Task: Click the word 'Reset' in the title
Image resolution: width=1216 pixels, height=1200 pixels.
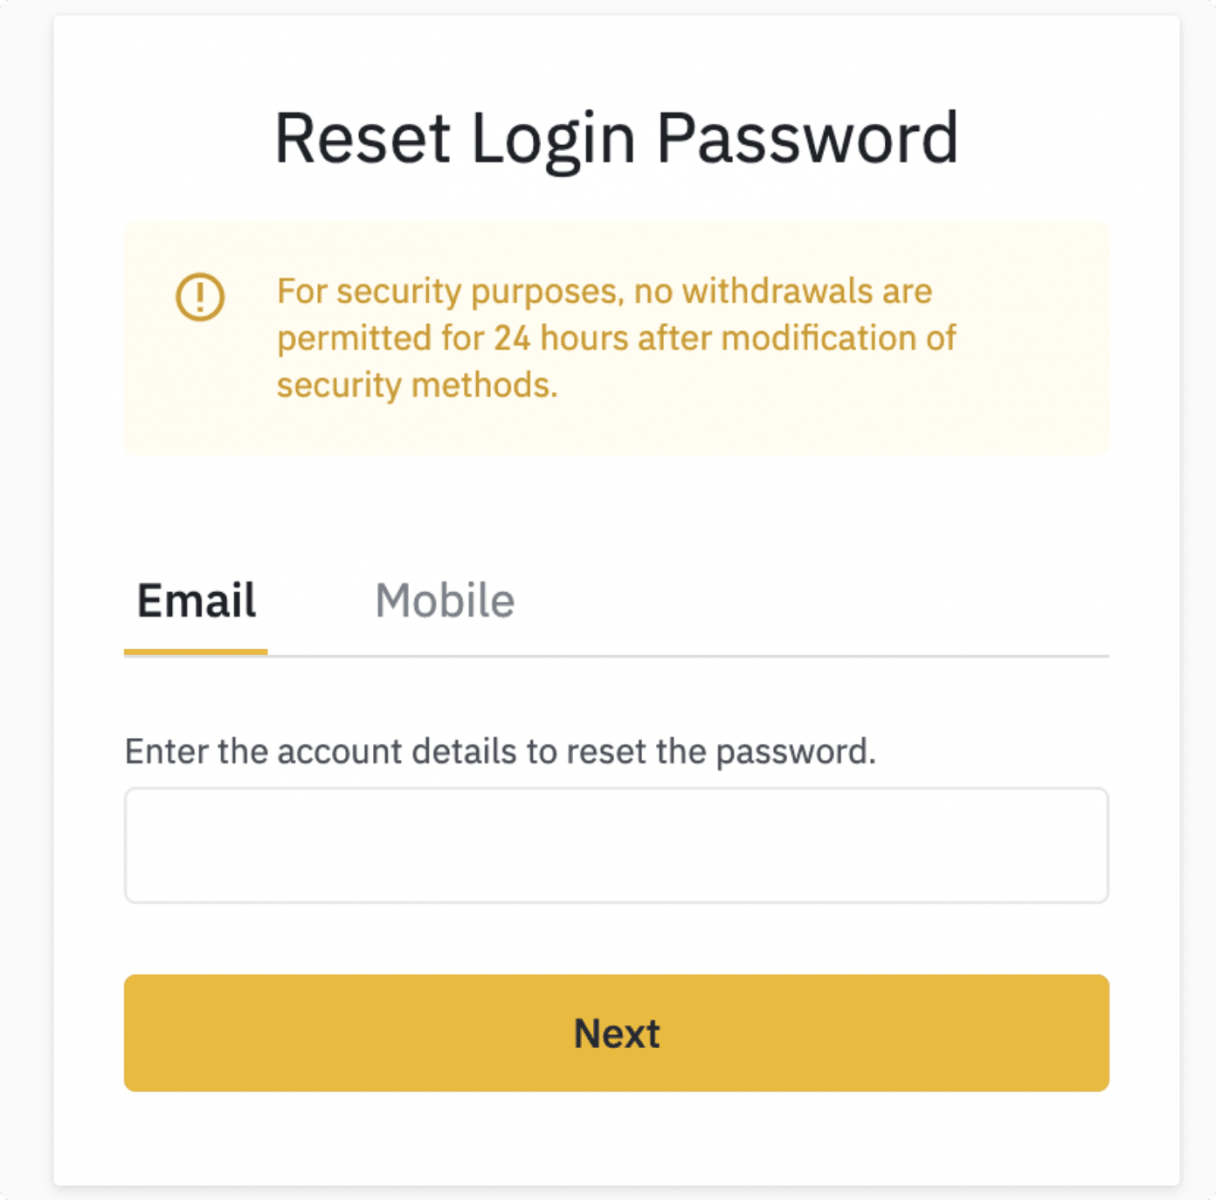Action: click(362, 138)
